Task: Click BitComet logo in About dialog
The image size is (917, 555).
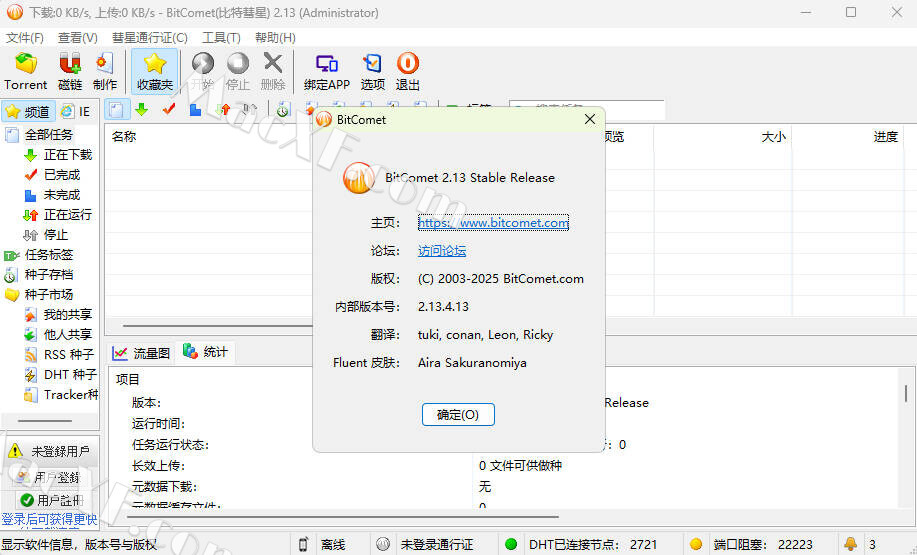Action: pos(358,178)
